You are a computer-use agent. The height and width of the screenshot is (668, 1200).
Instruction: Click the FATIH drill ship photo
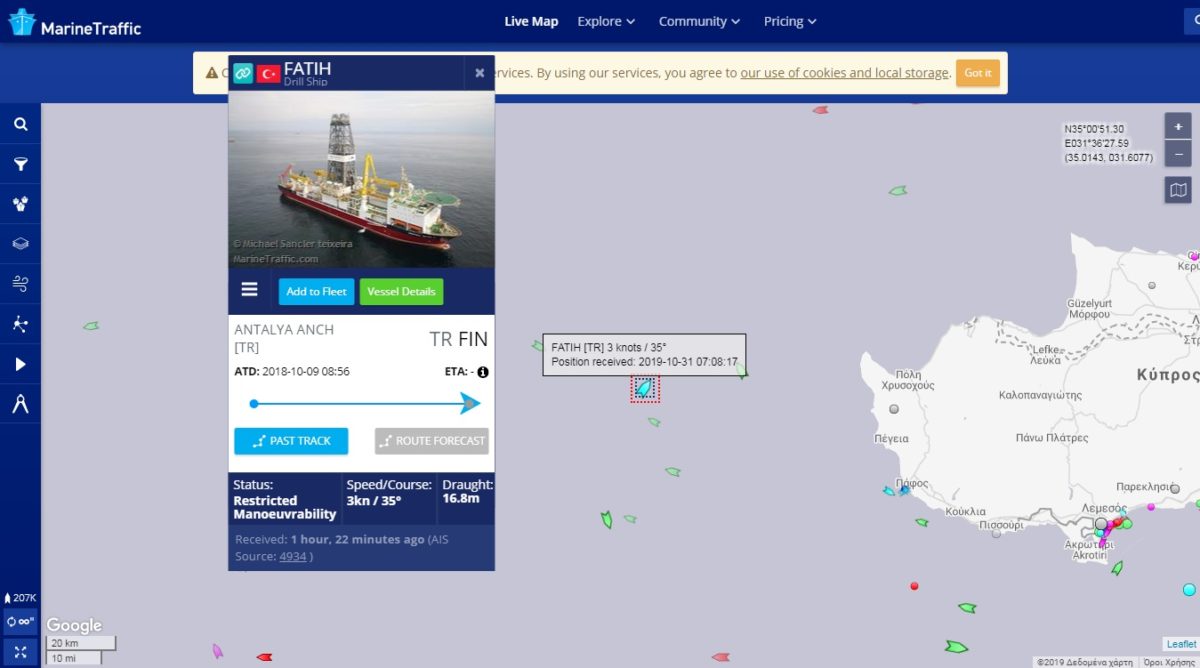361,180
